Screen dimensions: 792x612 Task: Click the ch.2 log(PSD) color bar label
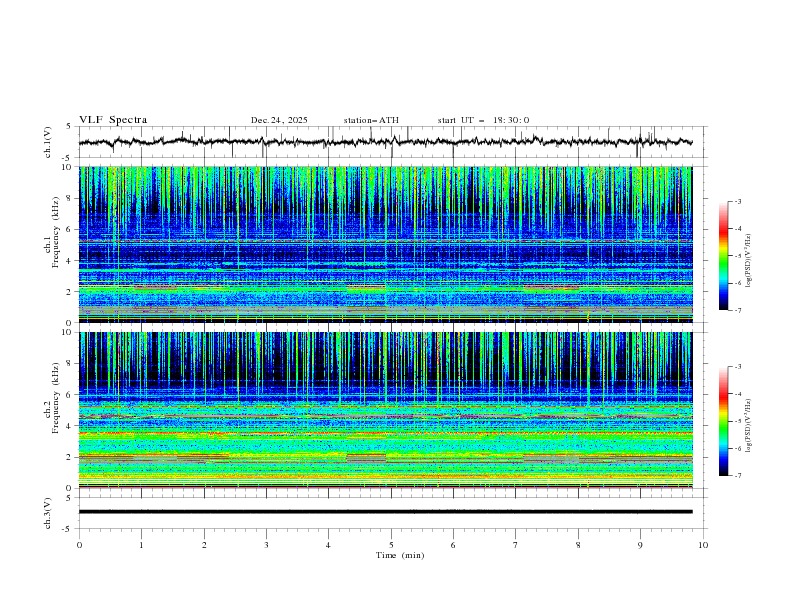click(x=748, y=422)
